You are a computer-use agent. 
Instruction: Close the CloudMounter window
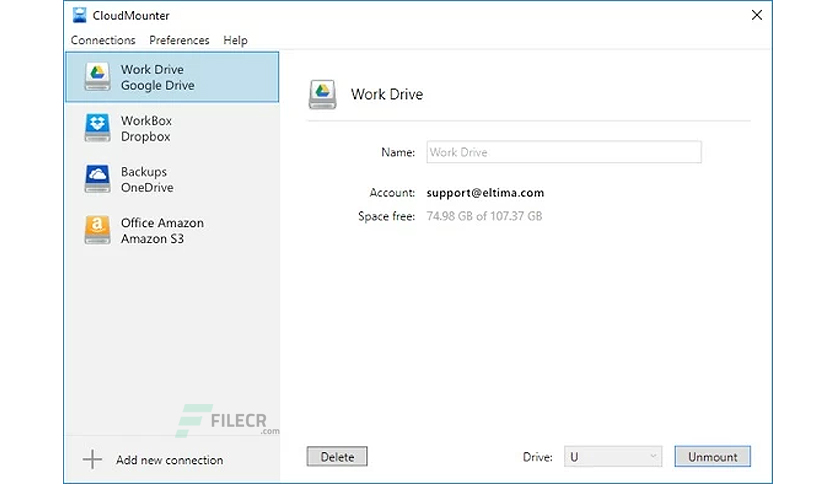pyautogui.click(x=757, y=15)
